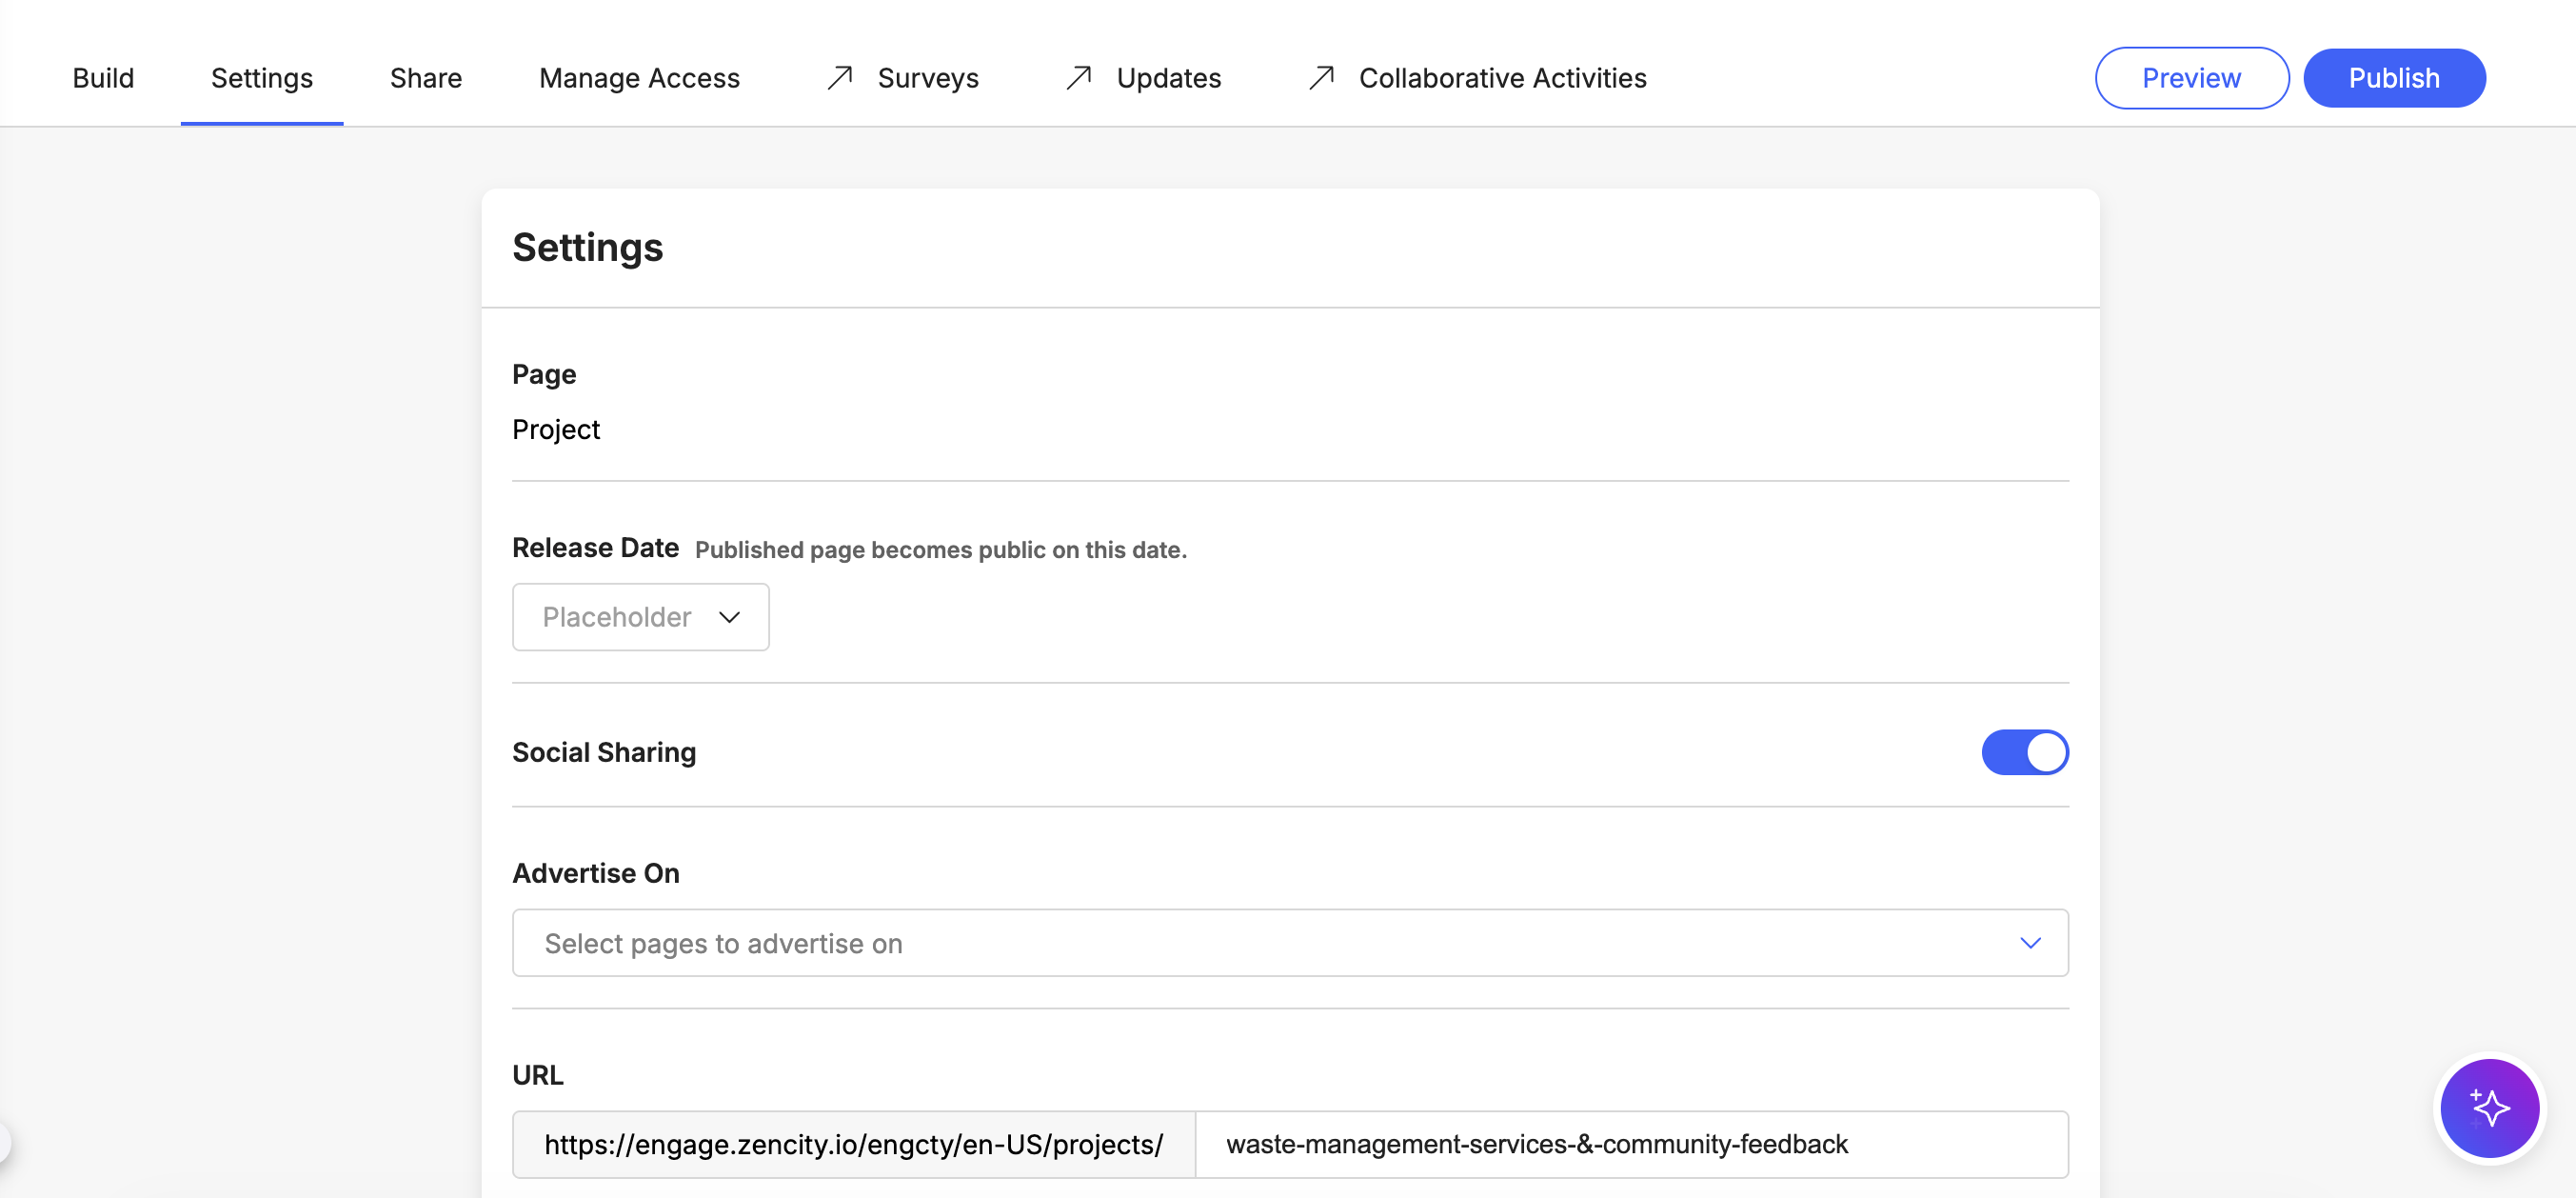2576x1198 pixels.
Task: Click the base URL prefix box
Action: tap(853, 1144)
